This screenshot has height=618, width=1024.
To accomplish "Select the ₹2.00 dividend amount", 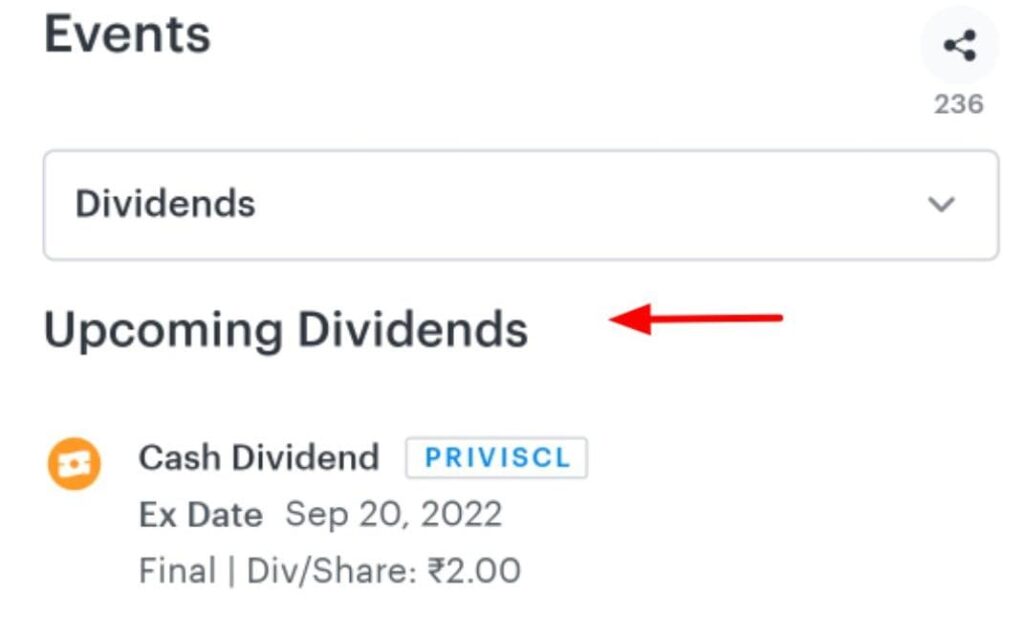I will [474, 571].
